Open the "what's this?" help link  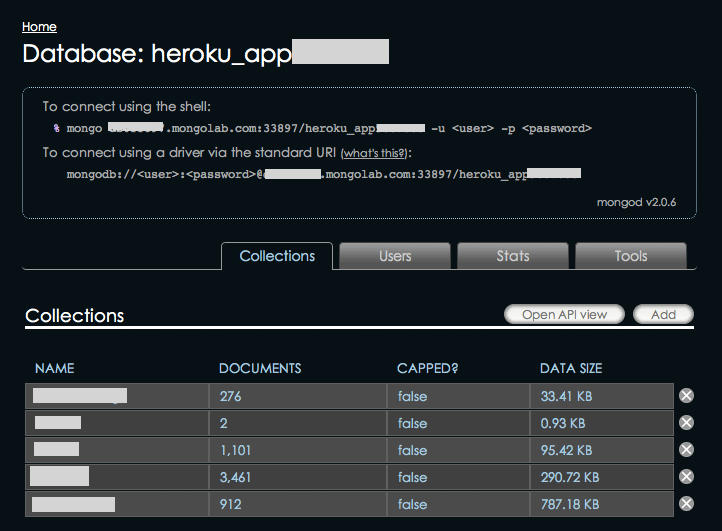point(375,153)
